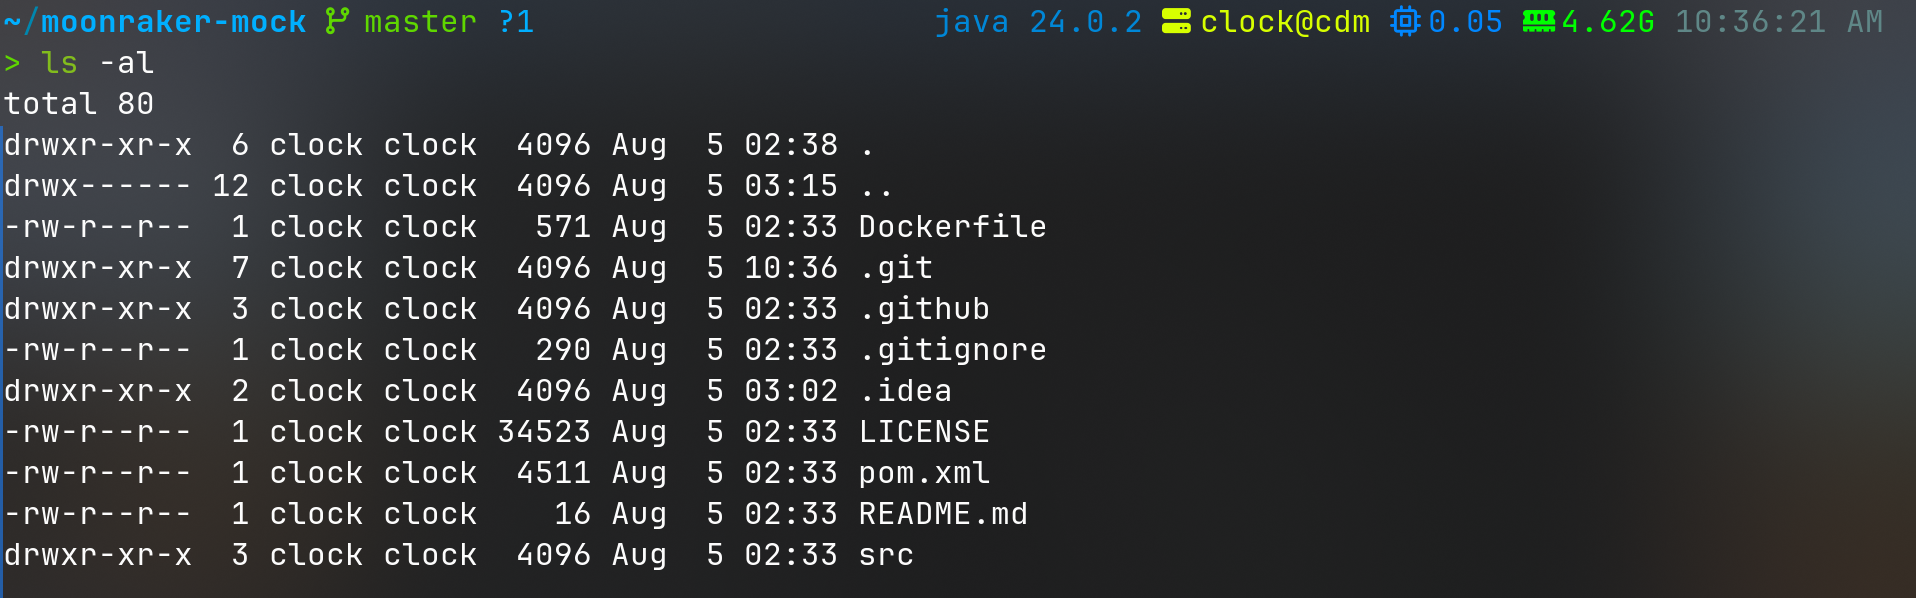This screenshot has width=1916, height=598.
Task: Click the tilde home directory symbol
Action: tap(12, 21)
